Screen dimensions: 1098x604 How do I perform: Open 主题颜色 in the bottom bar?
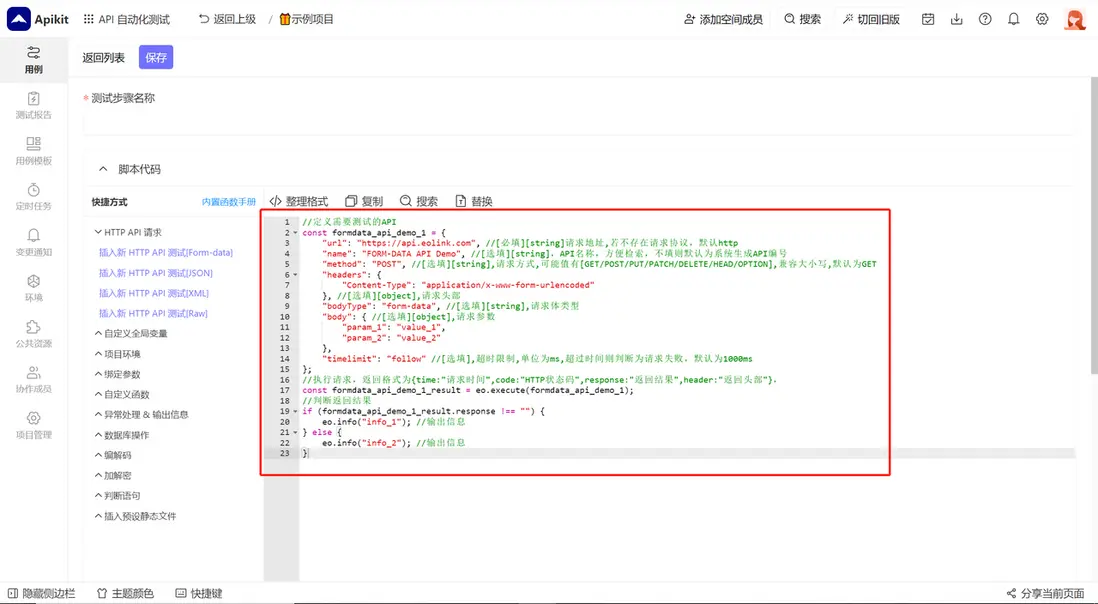tap(125, 593)
